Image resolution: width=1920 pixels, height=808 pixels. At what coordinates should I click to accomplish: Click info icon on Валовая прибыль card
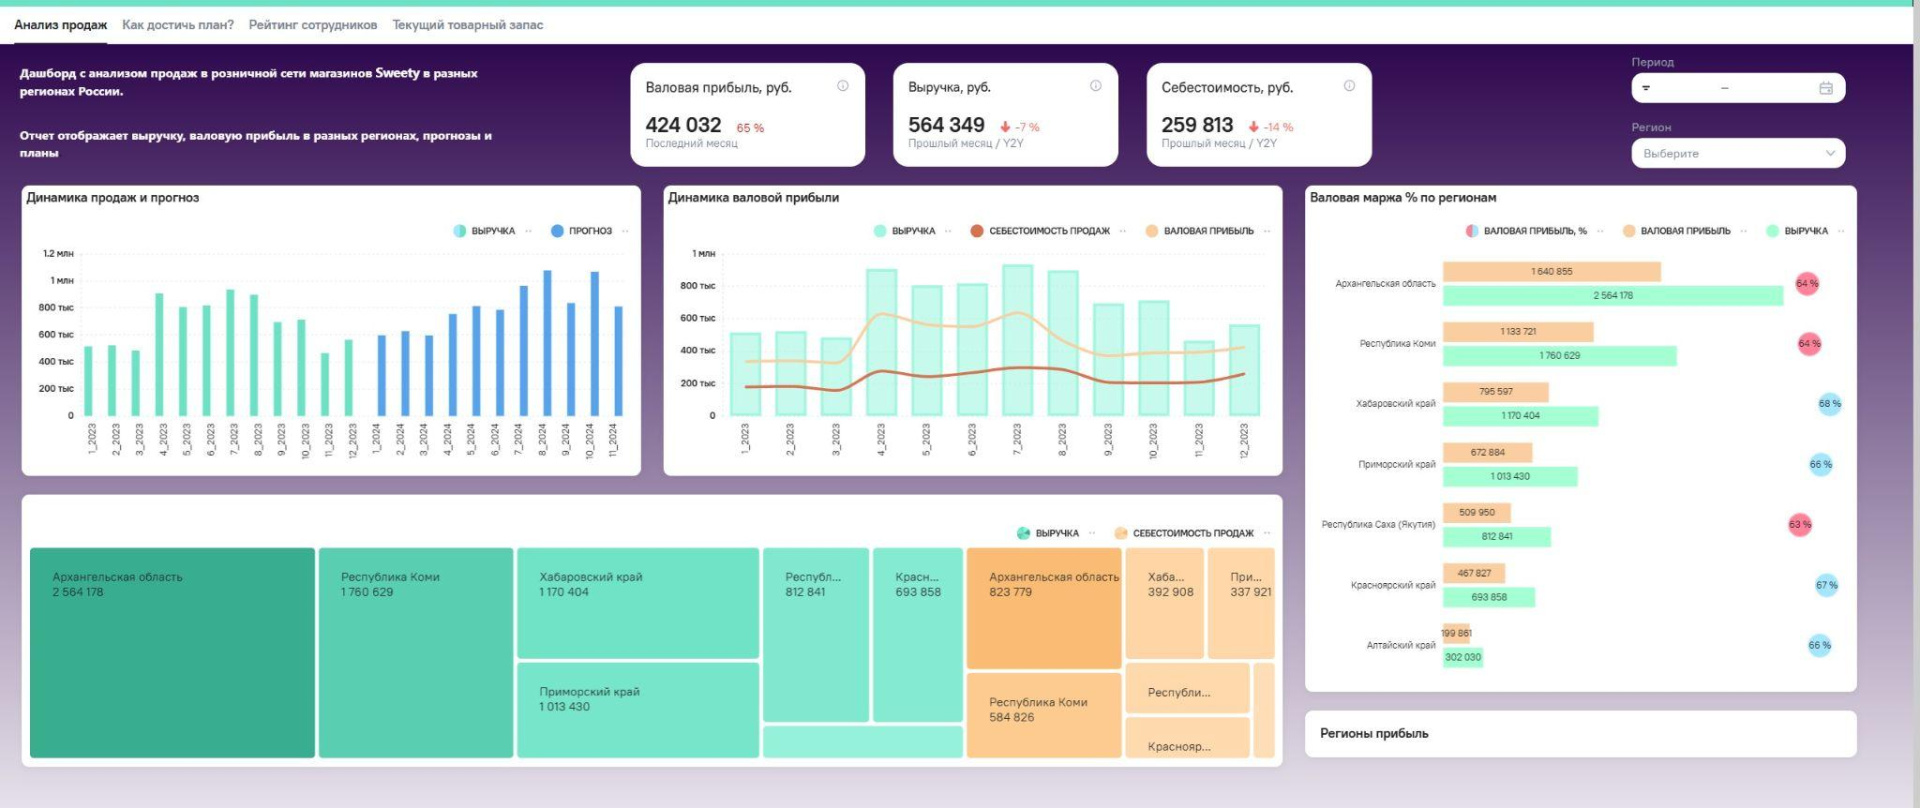842,86
